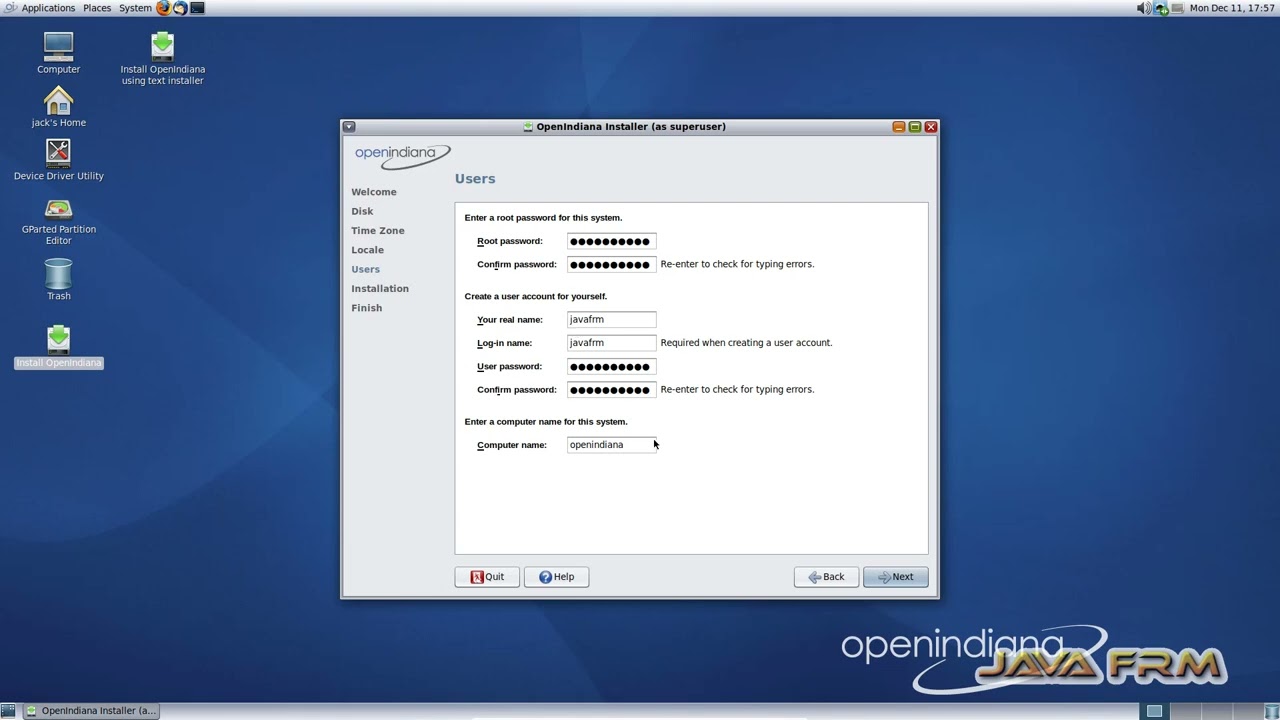Open the Trash desktop icon
This screenshot has height=720, width=1280.
58,279
